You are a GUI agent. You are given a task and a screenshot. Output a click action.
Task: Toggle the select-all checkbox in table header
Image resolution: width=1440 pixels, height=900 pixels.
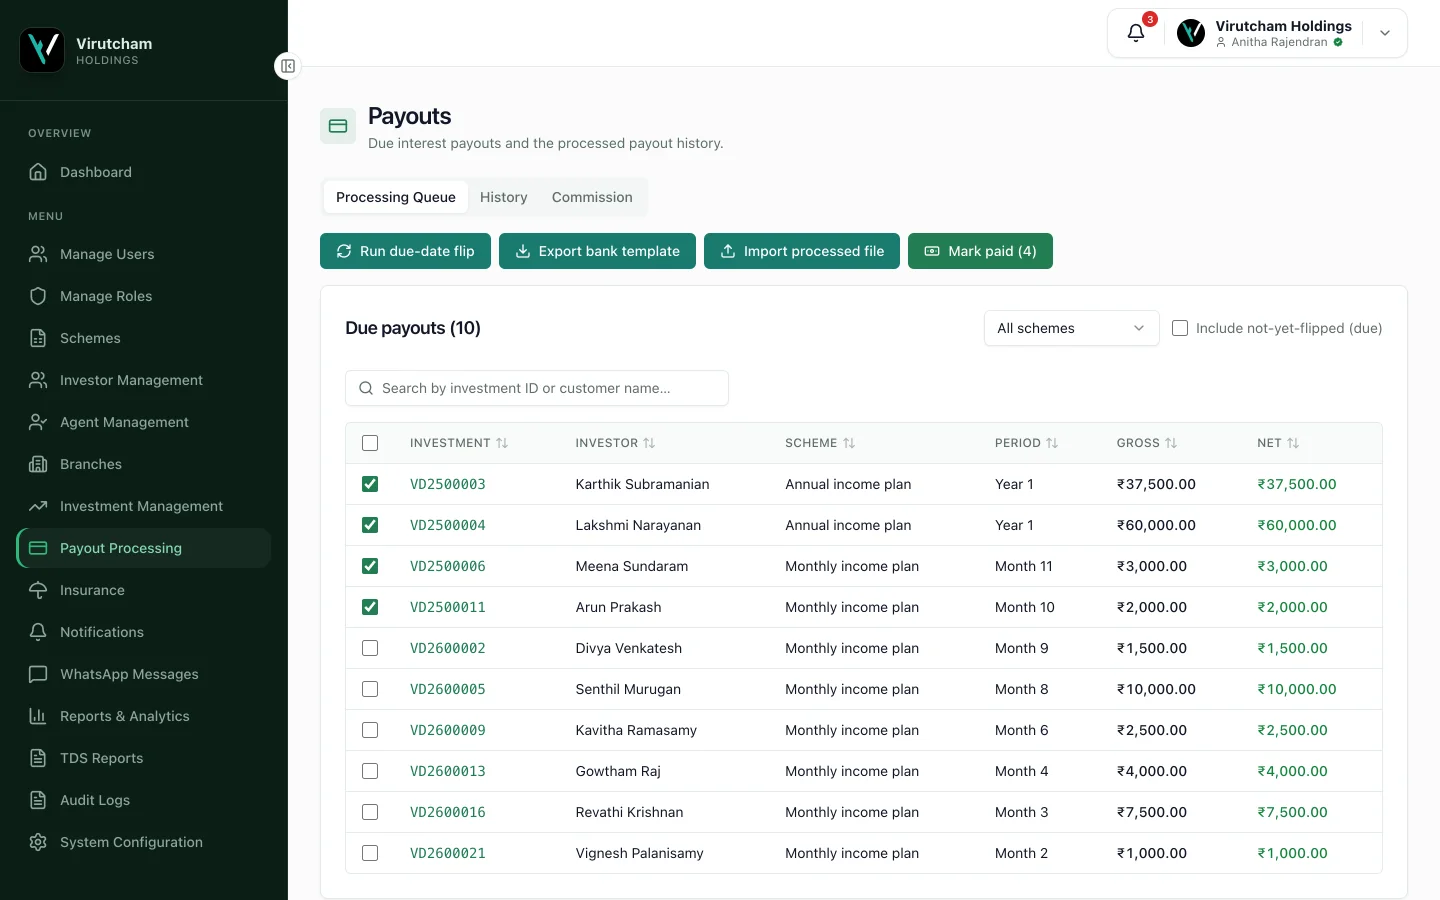point(370,443)
